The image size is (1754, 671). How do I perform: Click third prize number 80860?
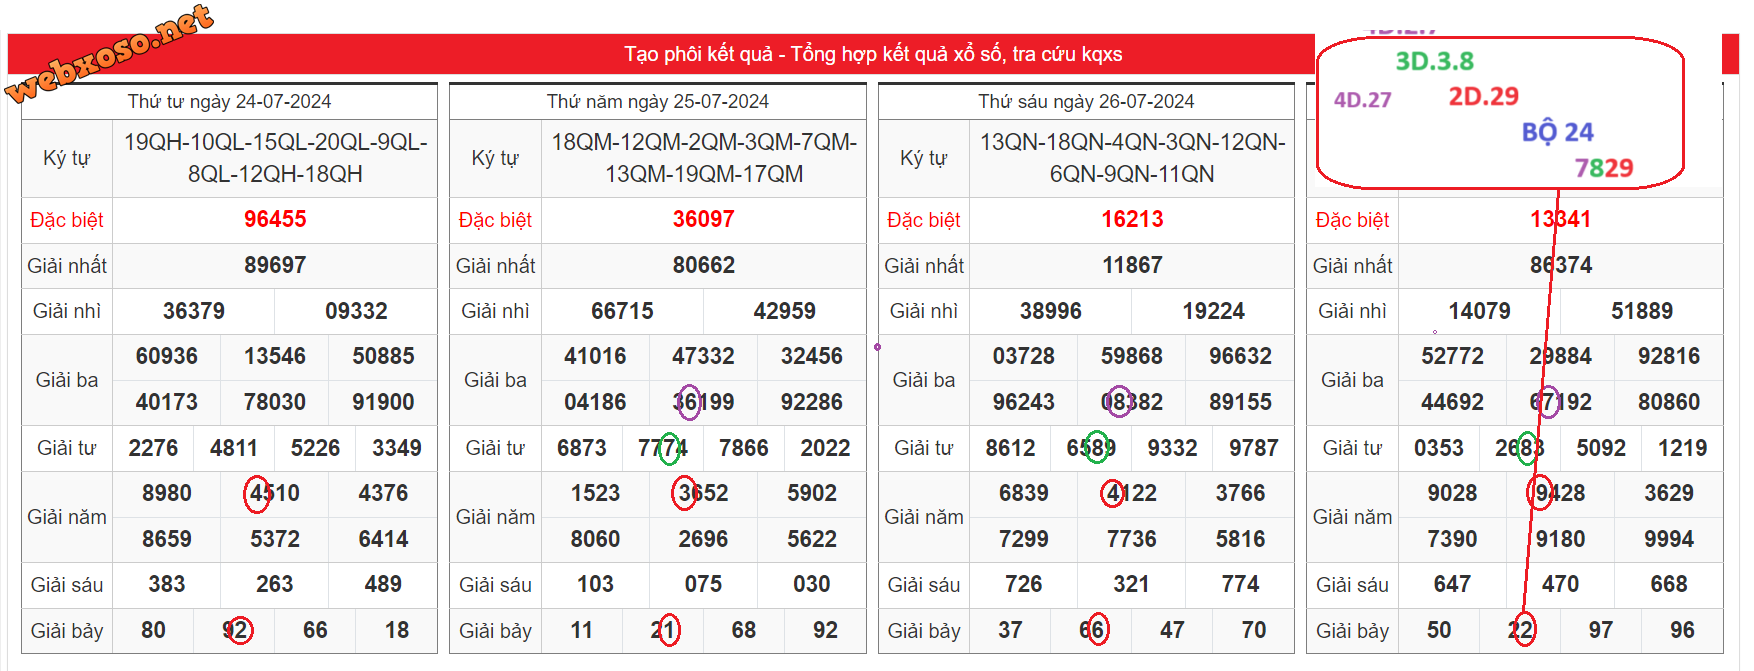[x=1668, y=402]
